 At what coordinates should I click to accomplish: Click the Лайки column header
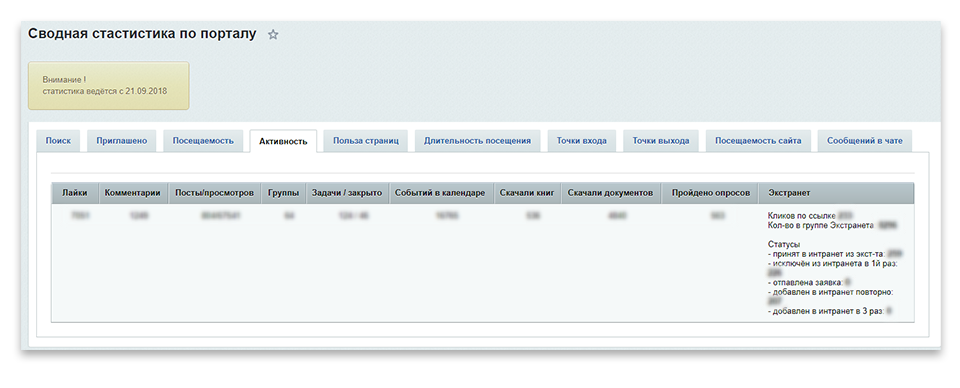pyautogui.click(x=75, y=193)
